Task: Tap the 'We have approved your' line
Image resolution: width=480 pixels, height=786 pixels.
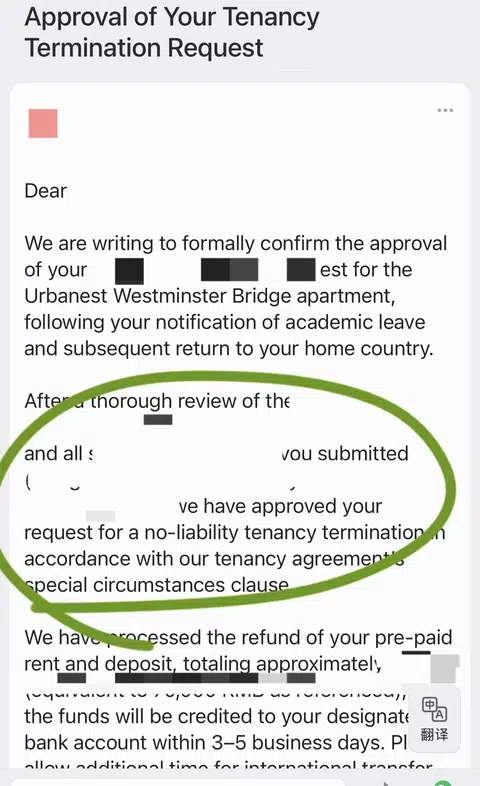Action: (x=281, y=506)
